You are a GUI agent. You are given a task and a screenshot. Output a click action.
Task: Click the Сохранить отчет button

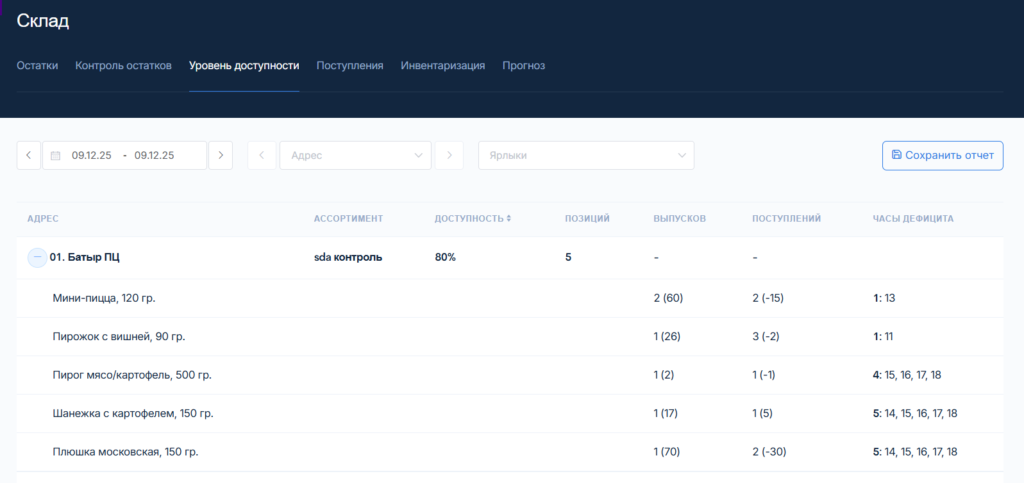[x=942, y=155]
